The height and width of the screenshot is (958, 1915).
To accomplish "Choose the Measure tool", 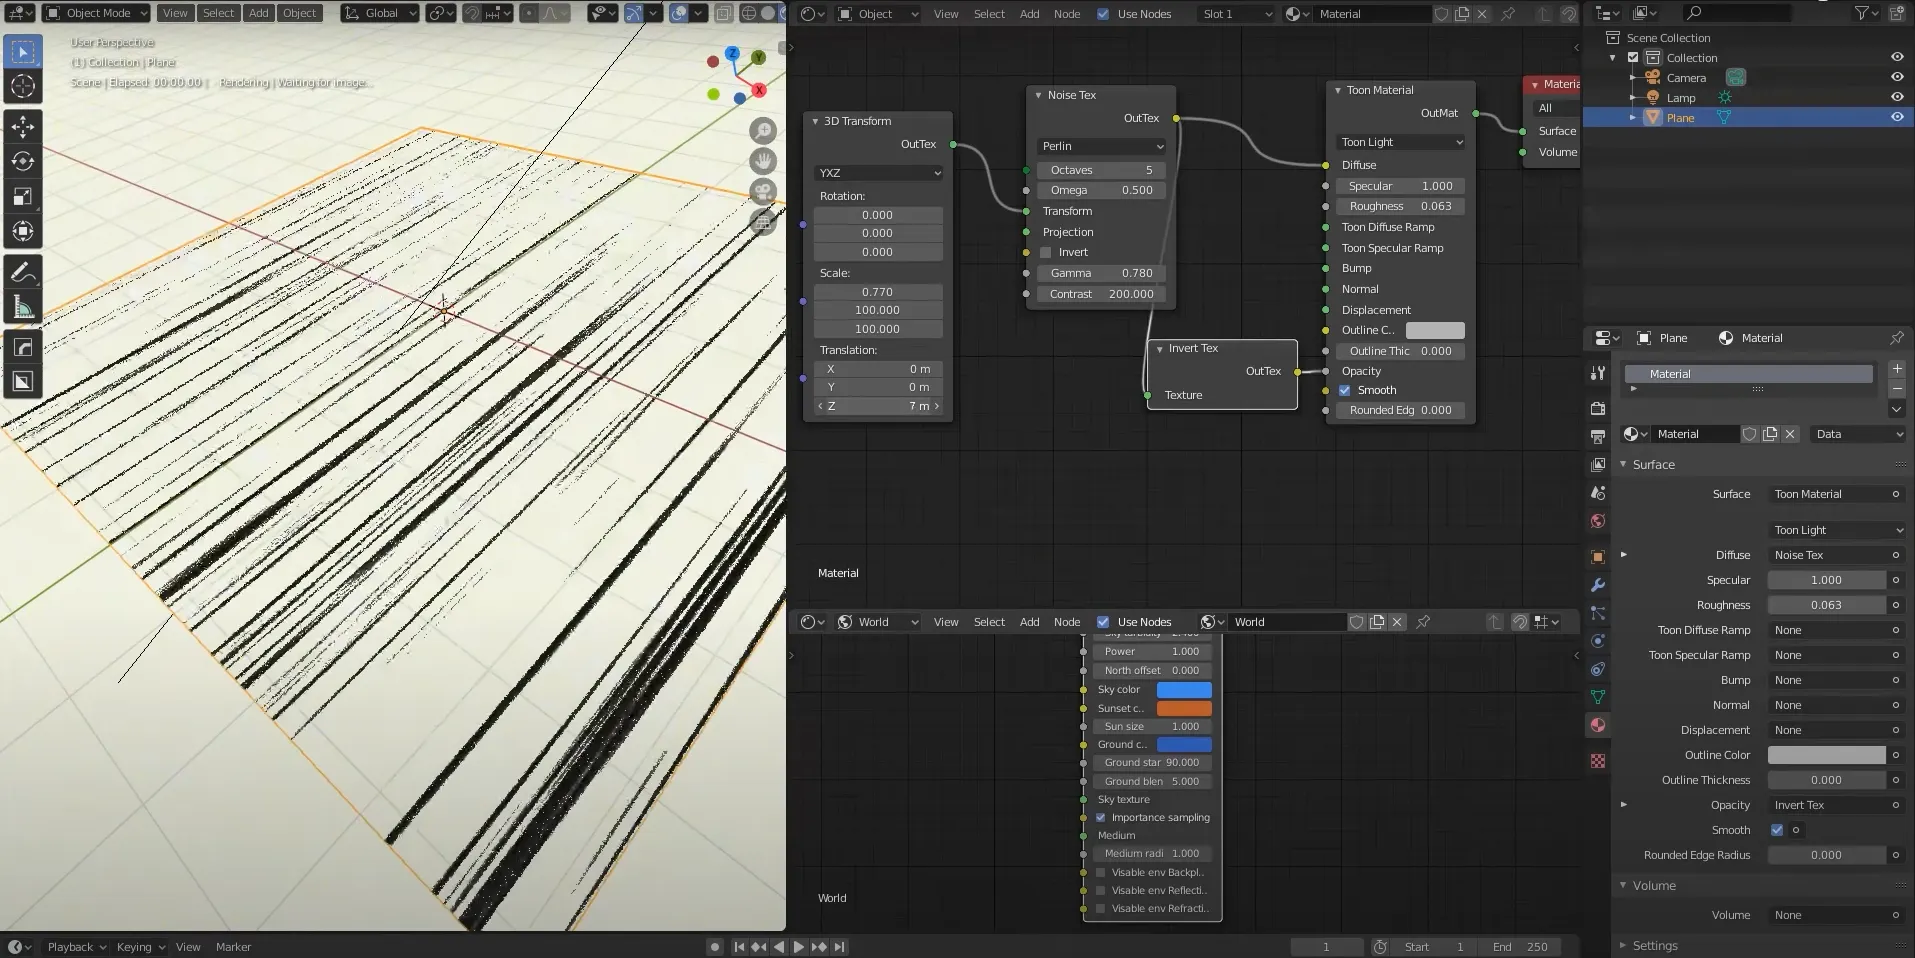I will (x=22, y=307).
